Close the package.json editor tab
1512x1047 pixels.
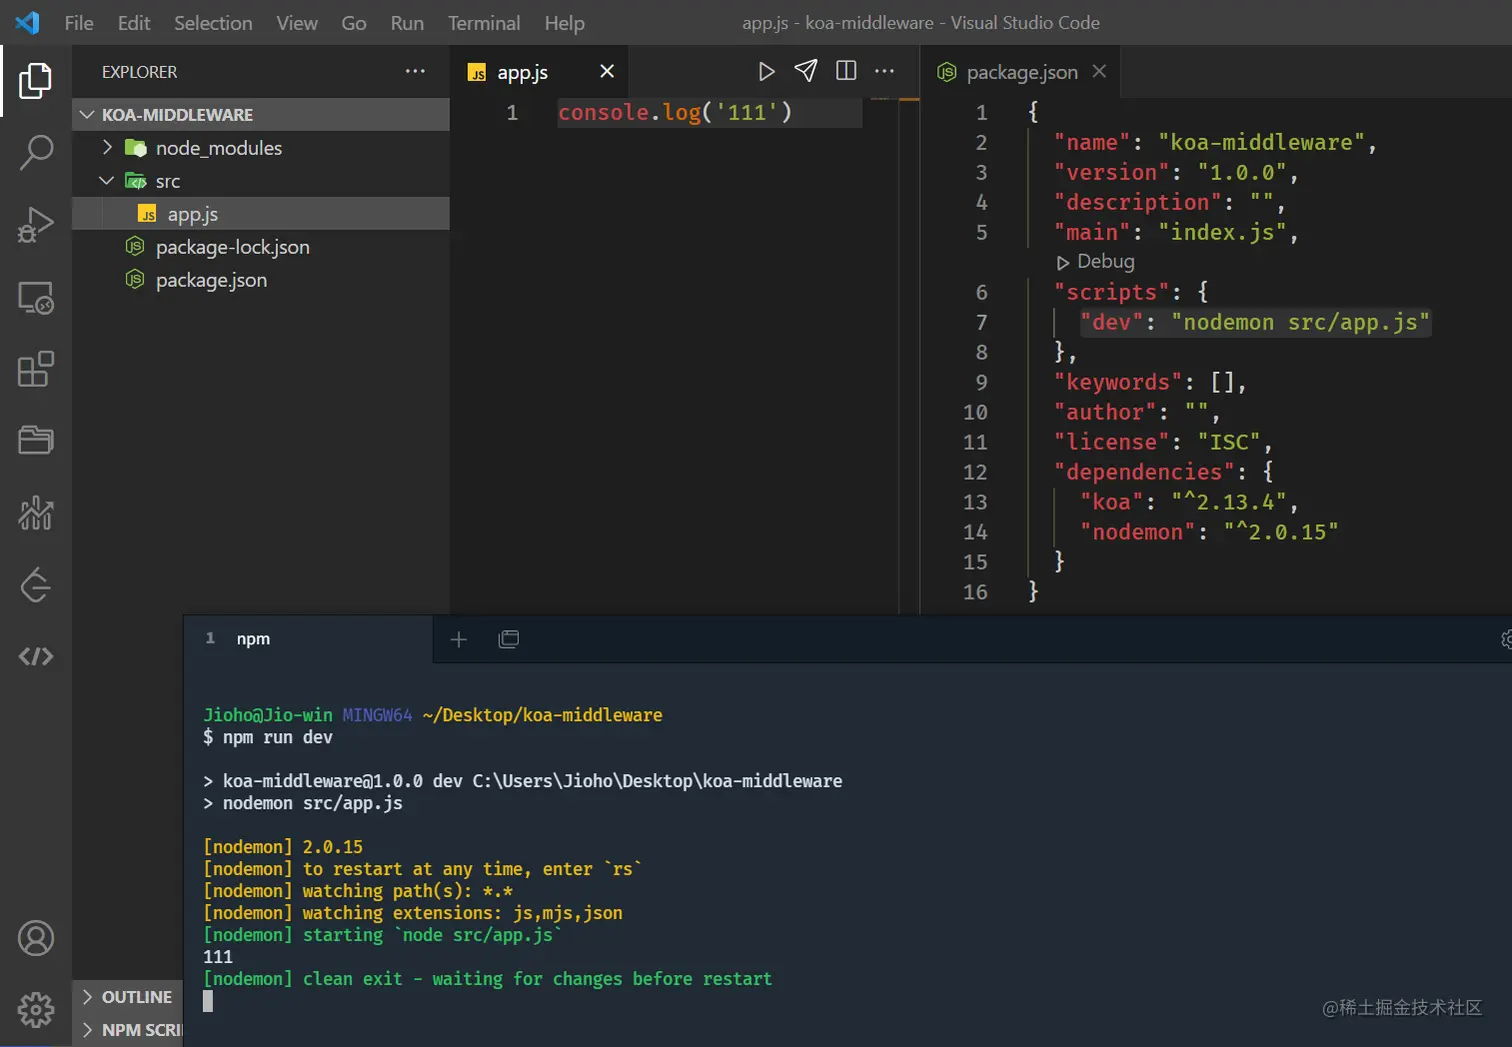click(x=1099, y=71)
